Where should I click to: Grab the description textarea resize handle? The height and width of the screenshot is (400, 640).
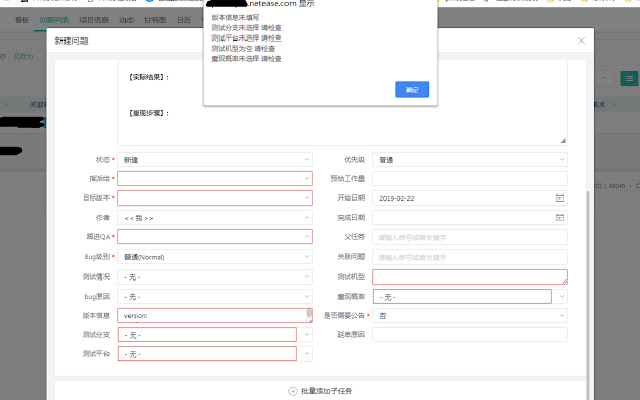(x=563, y=140)
